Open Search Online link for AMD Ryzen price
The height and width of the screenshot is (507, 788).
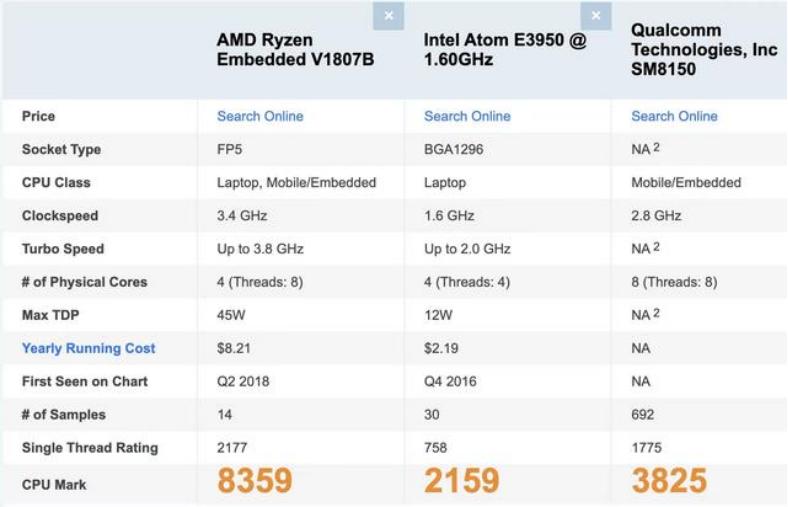tap(260, 116)
